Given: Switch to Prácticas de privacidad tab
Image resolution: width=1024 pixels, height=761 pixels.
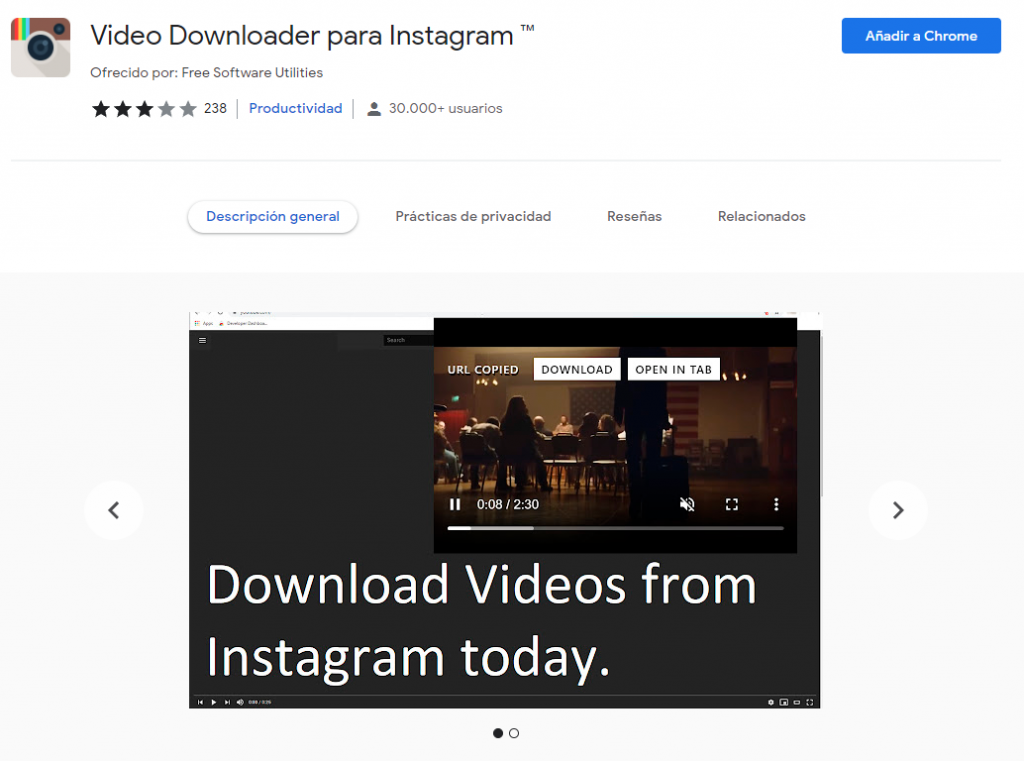Looking at the screenshot, I should tap(473, 216).
